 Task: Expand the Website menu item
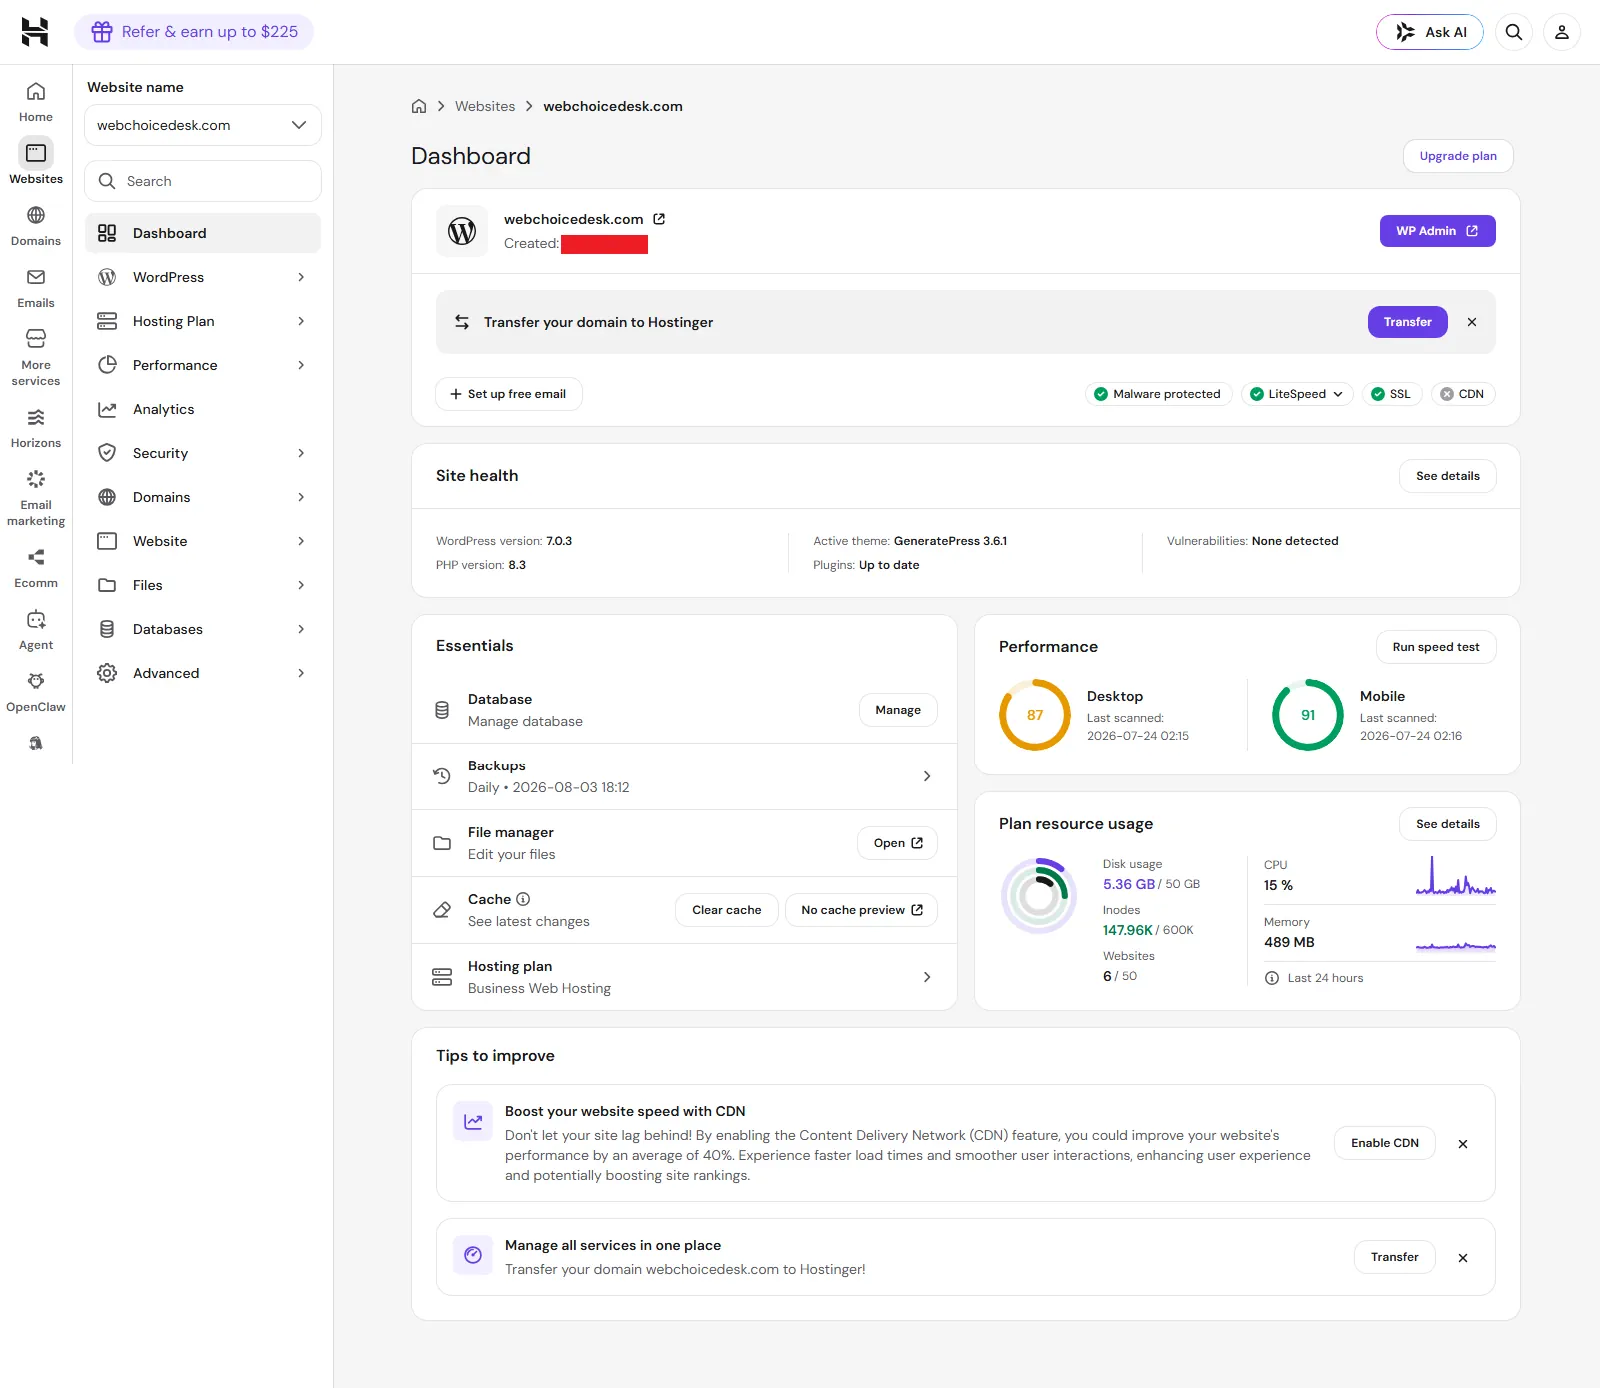(203, 541)
